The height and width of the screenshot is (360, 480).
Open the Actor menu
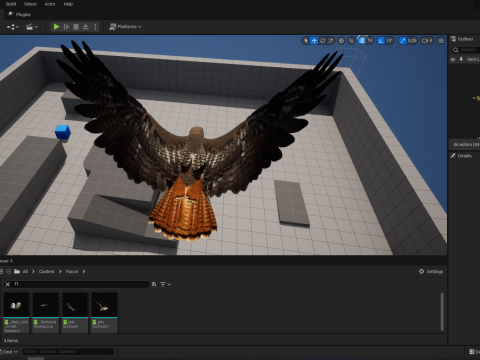point(50,4)
